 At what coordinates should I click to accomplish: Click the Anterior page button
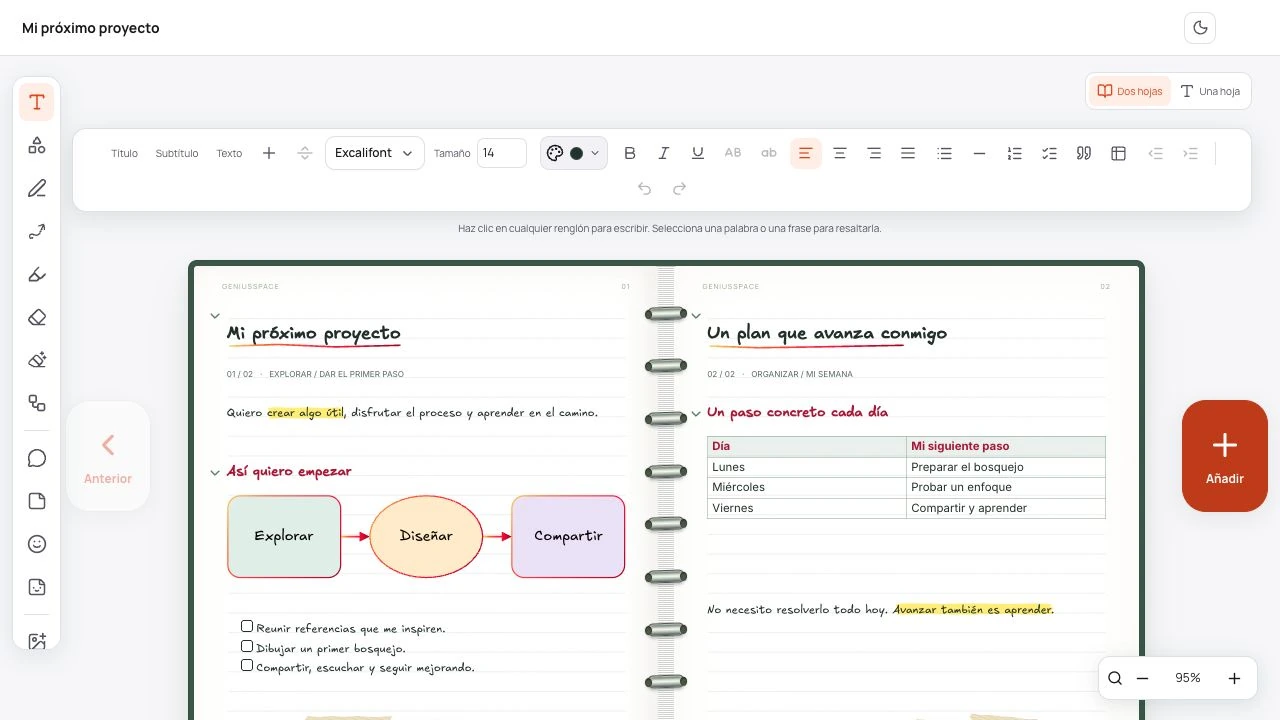[108, 457]
